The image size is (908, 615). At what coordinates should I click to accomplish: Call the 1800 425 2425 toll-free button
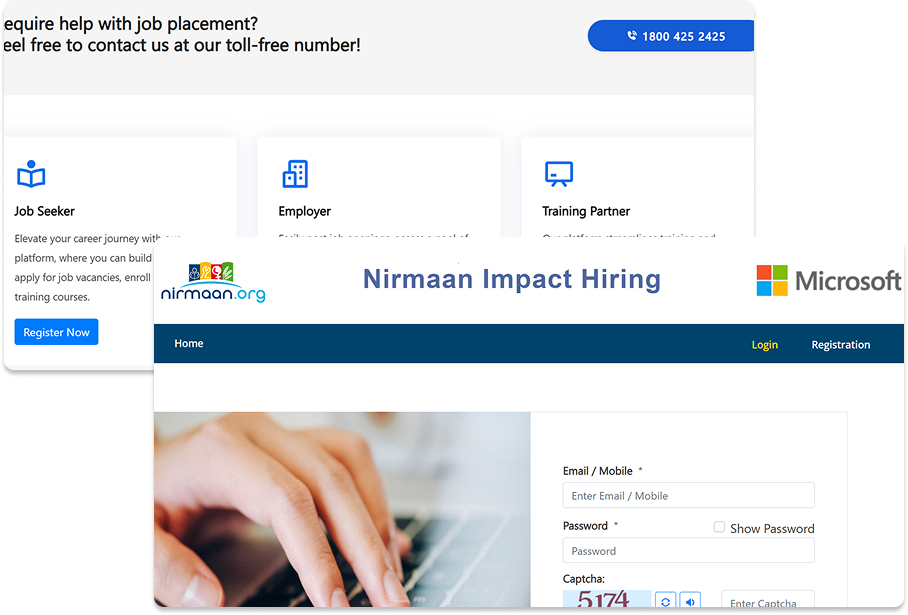tap(671, 35)
